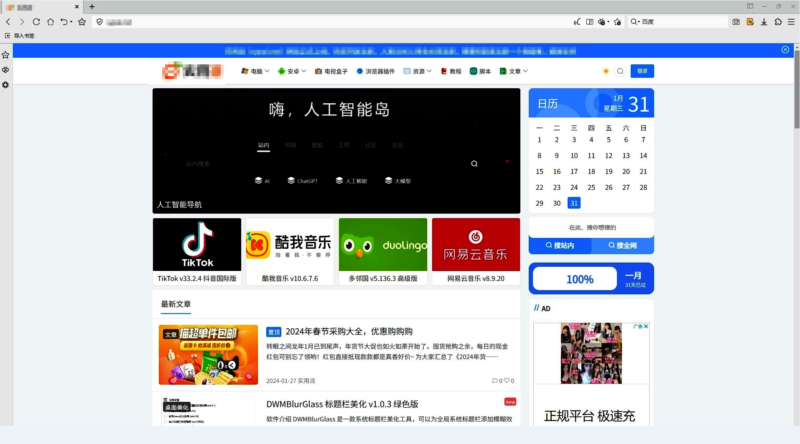Open the 脚本 menu item

pos(480,71)
